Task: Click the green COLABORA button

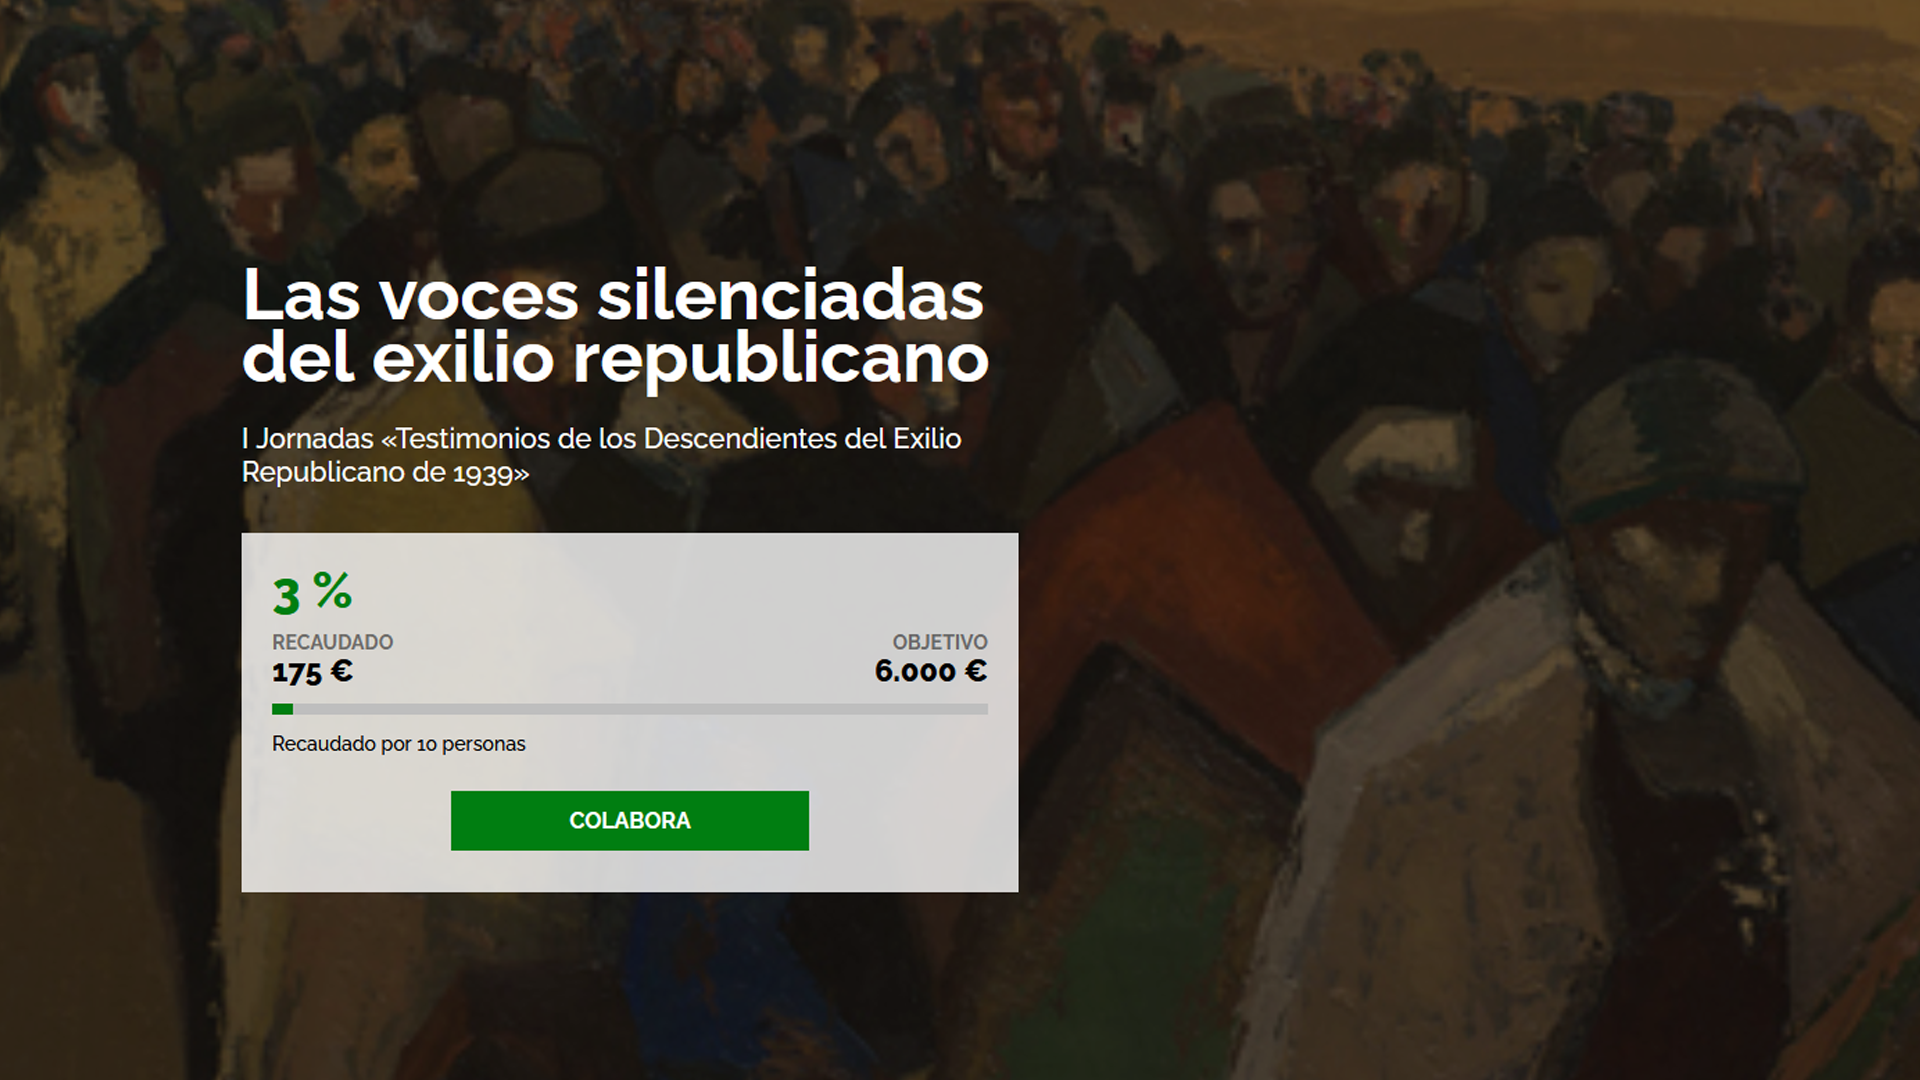Action: pyautogui.click(x=630, y=821)
